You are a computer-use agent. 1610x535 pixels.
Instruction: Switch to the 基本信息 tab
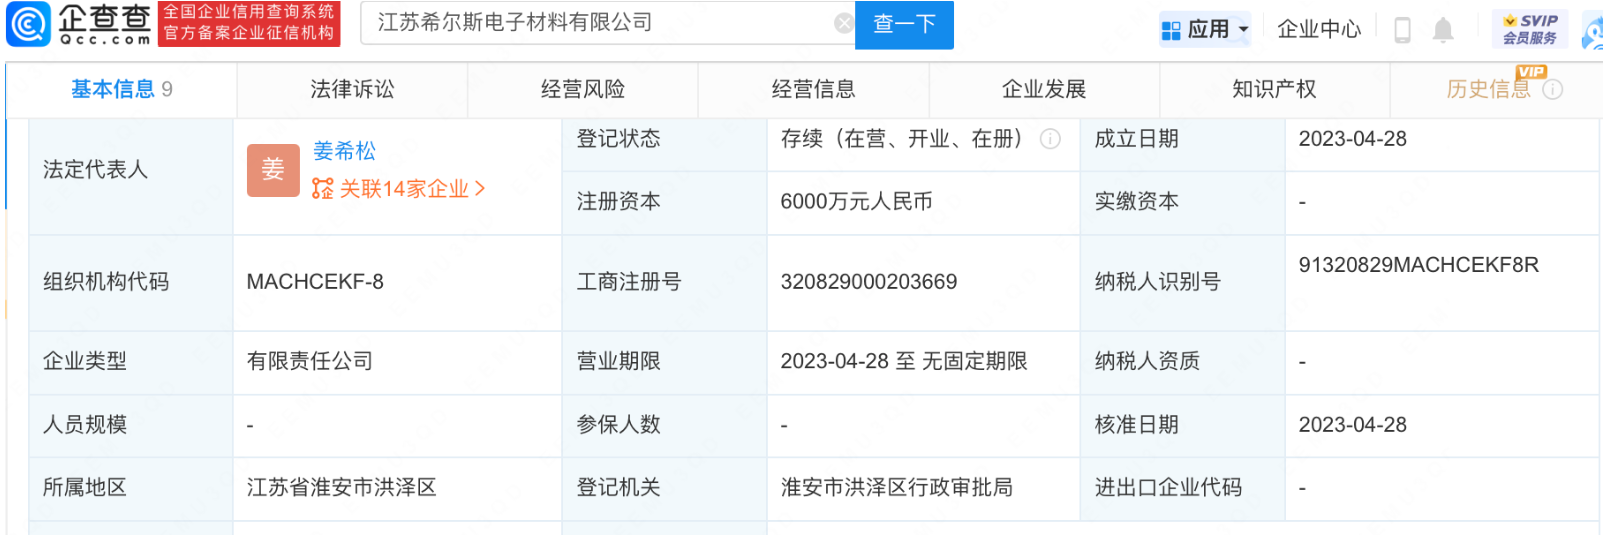click(121, 90)
